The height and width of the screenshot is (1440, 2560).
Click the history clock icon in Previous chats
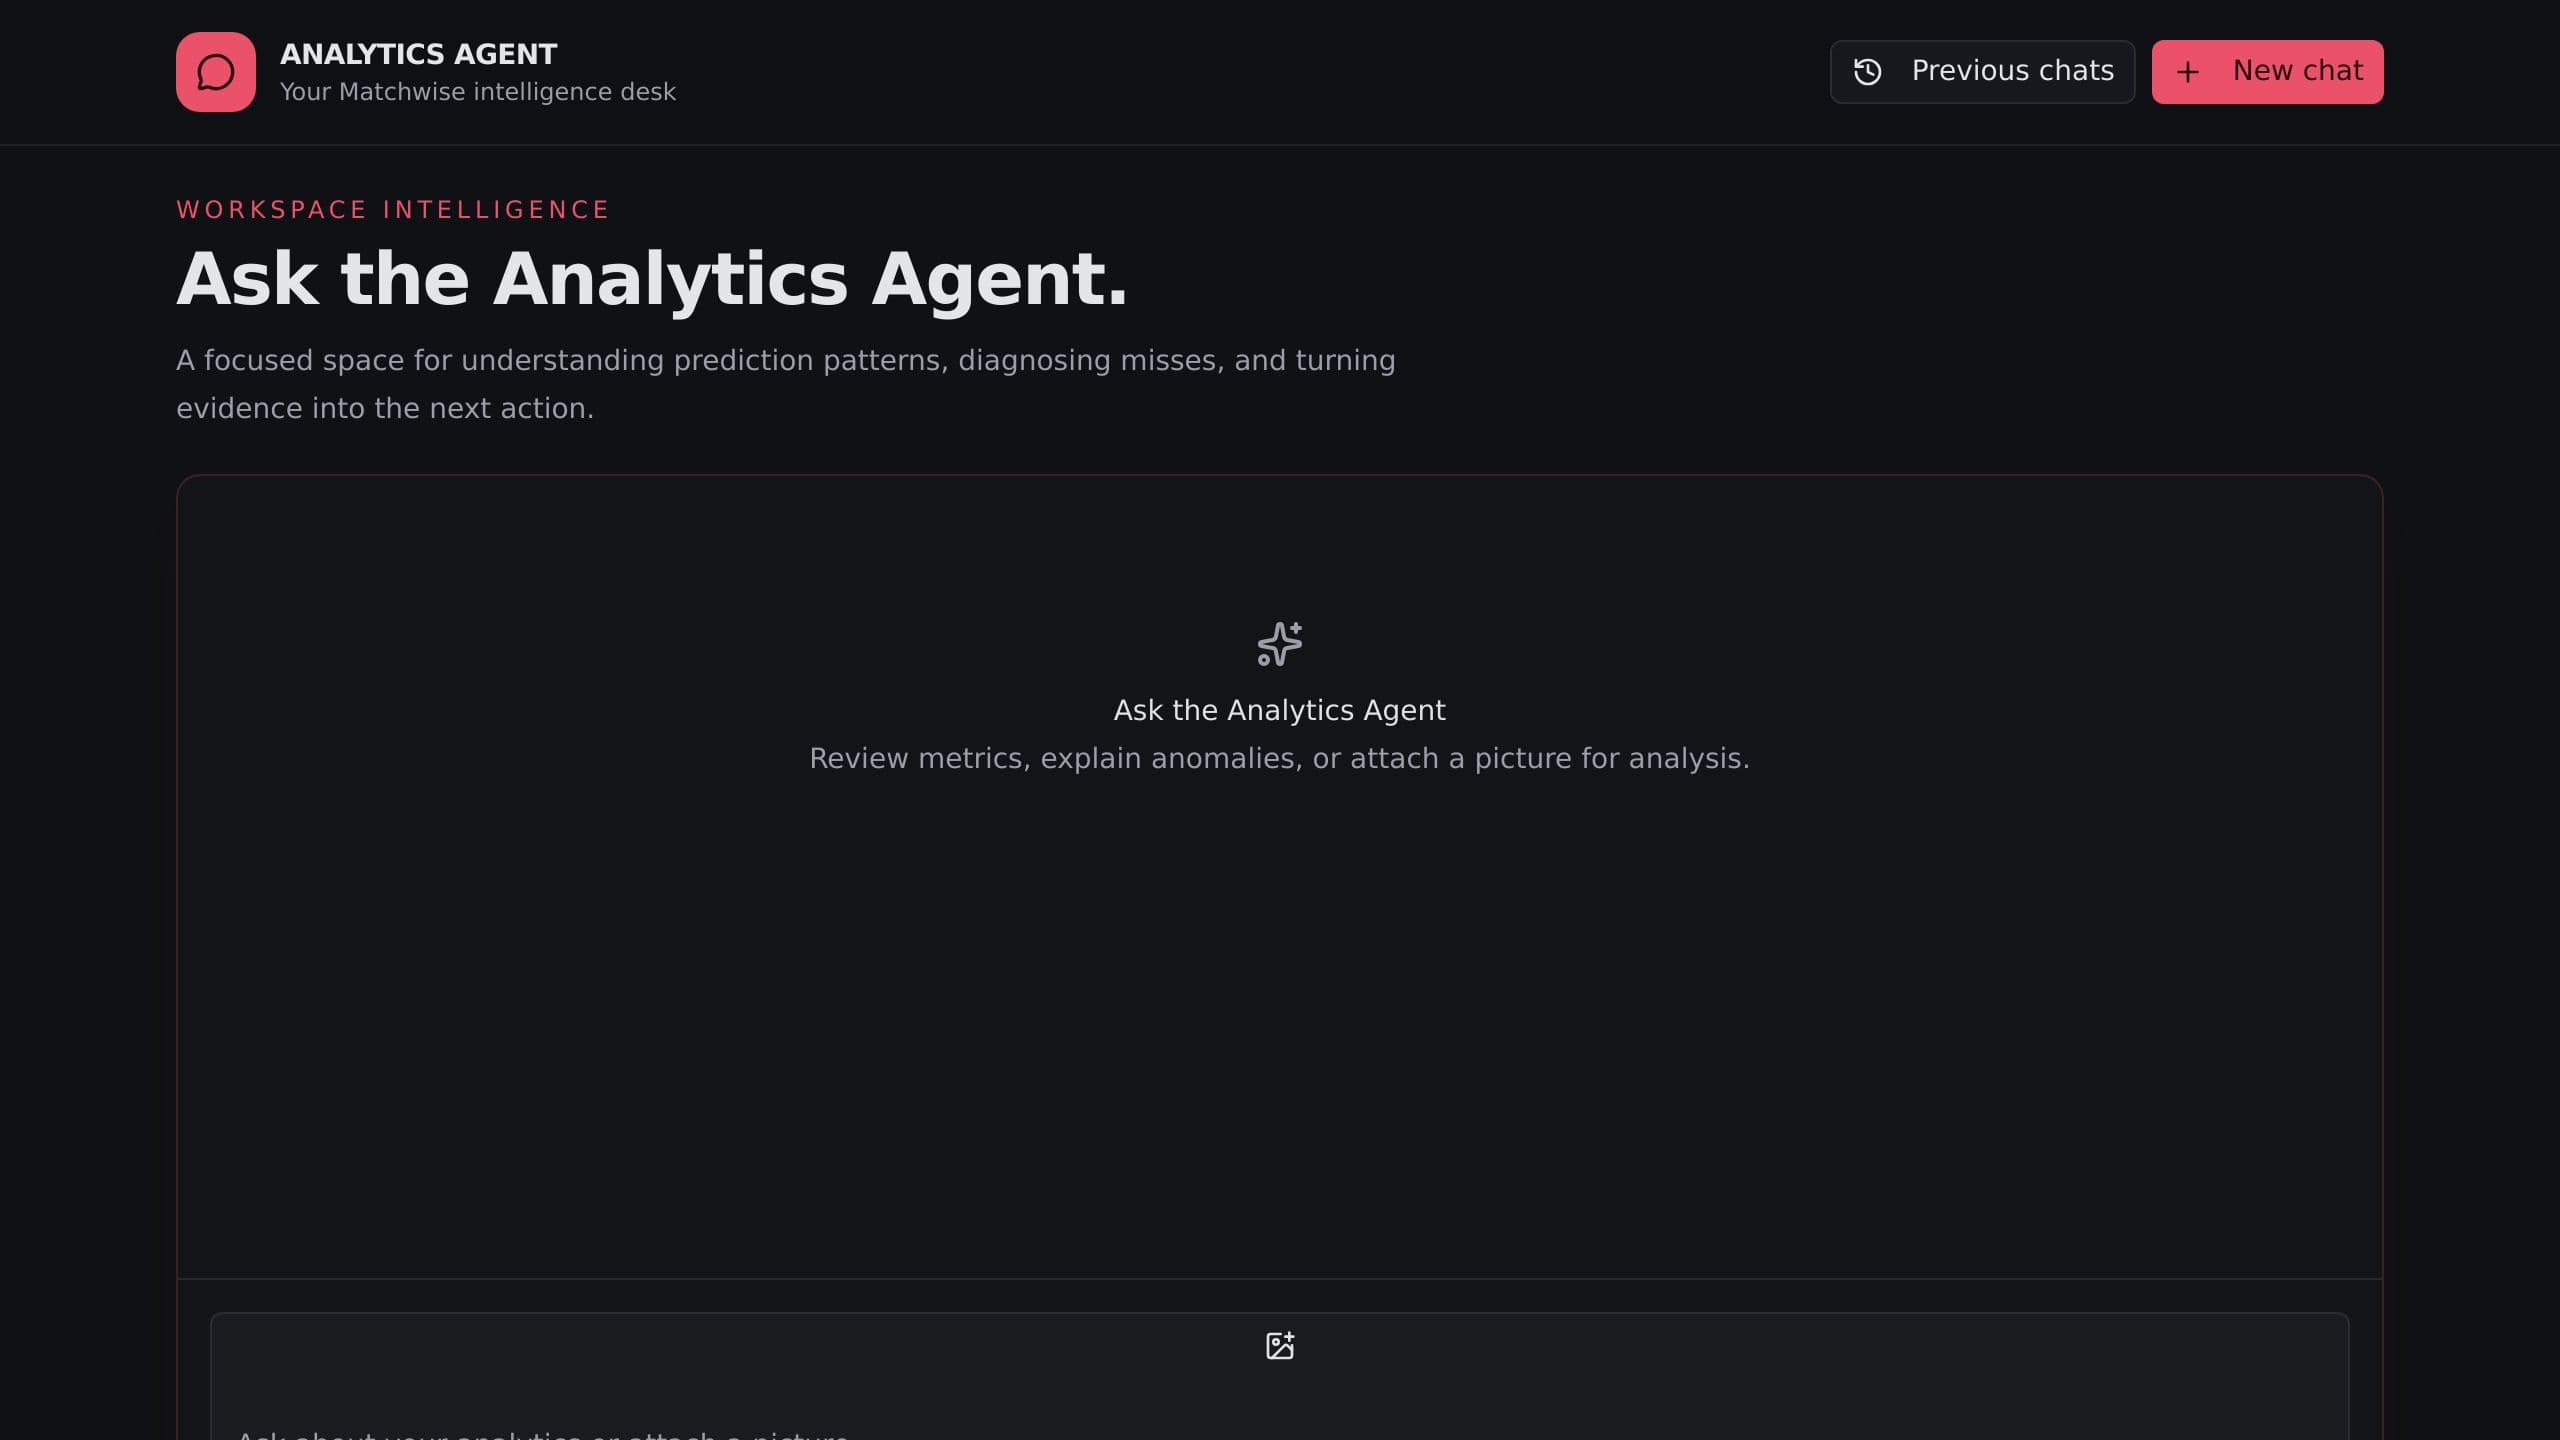[x=1867, y=72]
